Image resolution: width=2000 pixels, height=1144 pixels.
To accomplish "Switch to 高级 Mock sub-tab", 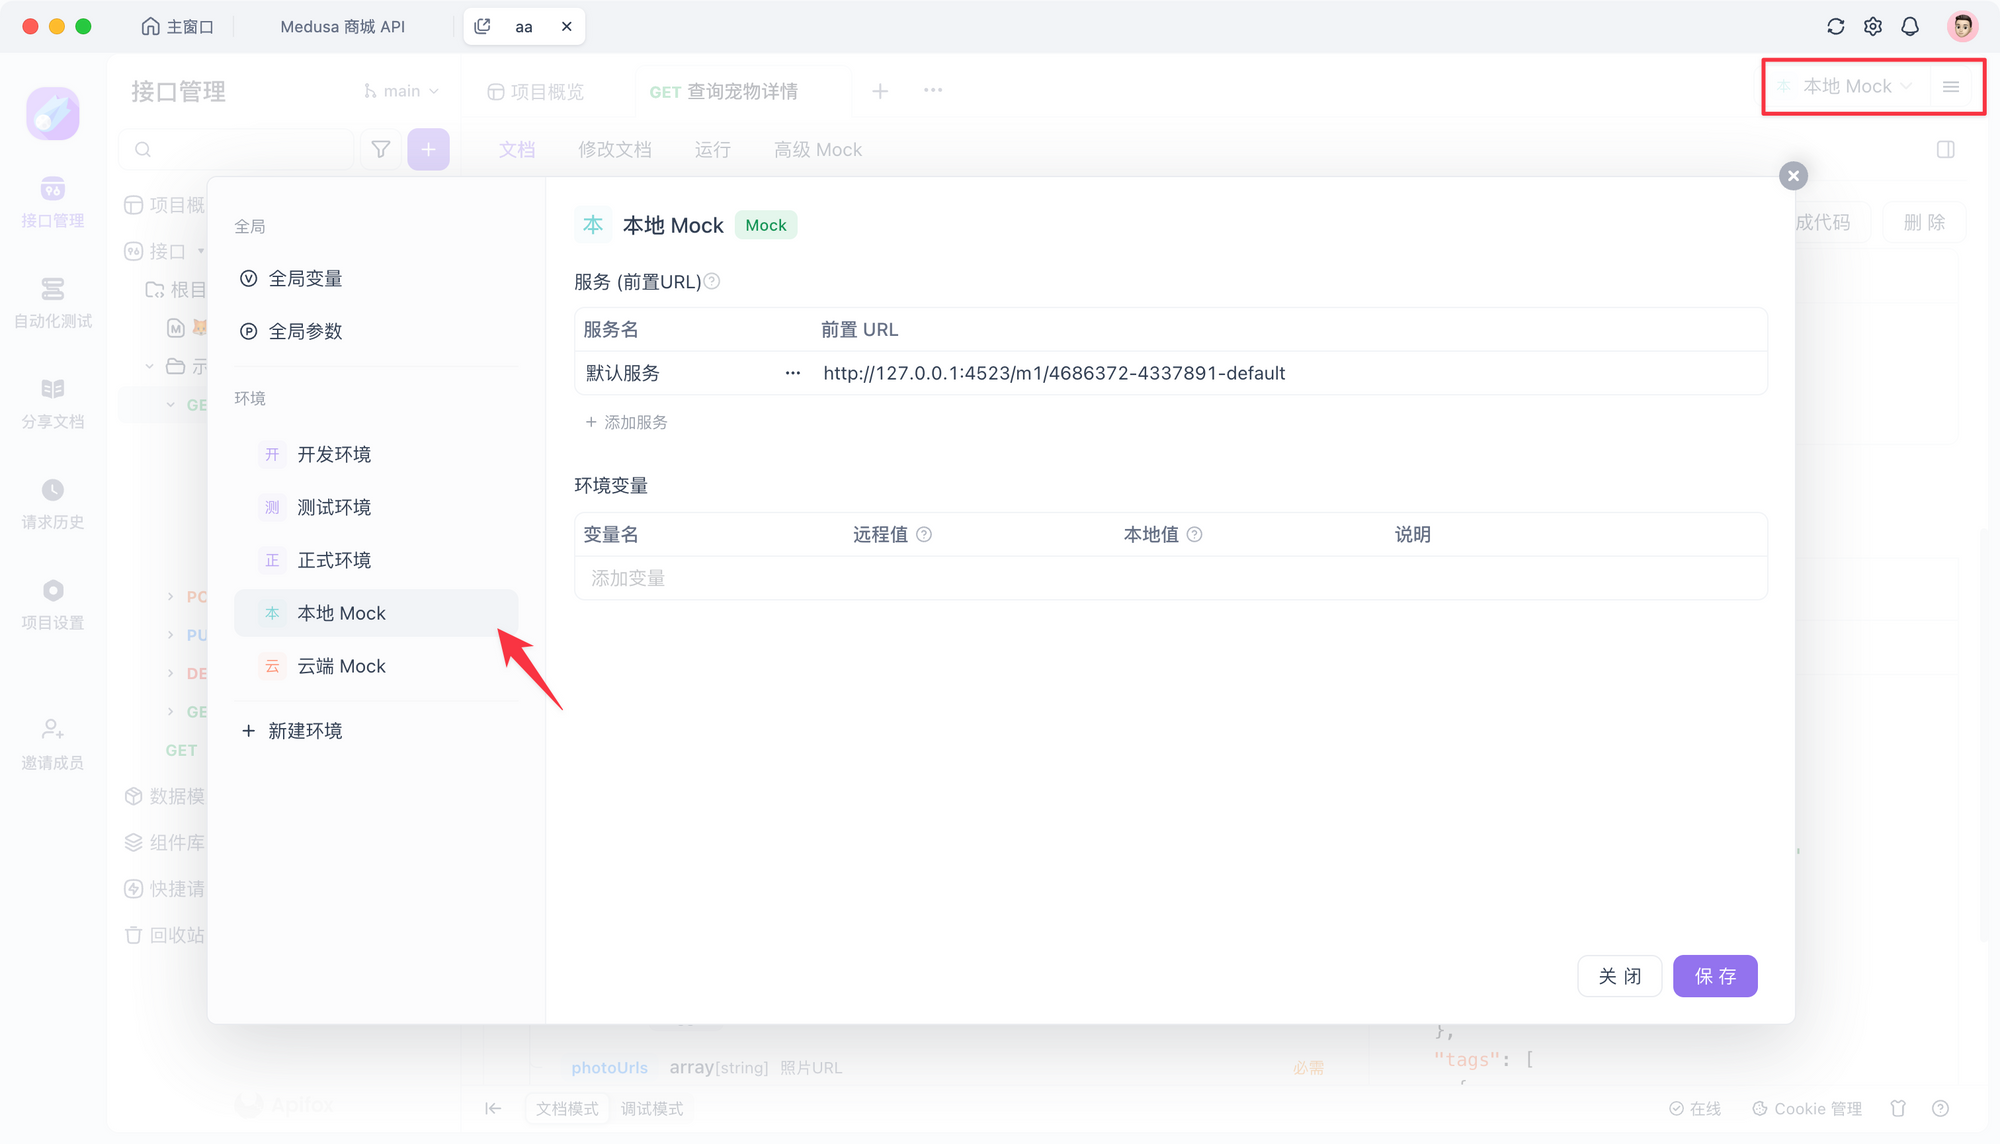I will (x=818, y=150).
